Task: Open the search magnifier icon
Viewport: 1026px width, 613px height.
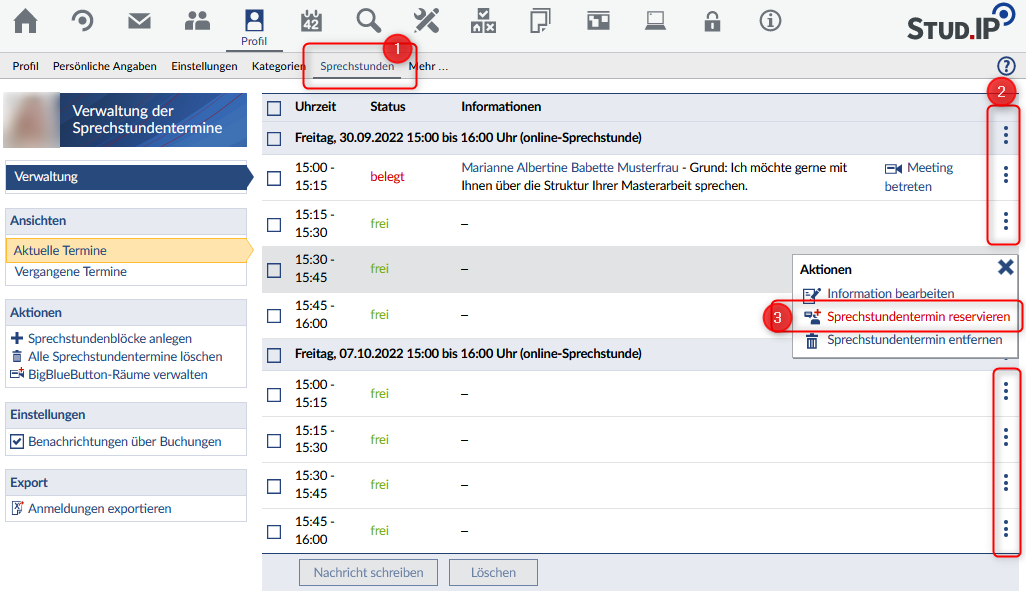Action: click(x=369, y=21)
